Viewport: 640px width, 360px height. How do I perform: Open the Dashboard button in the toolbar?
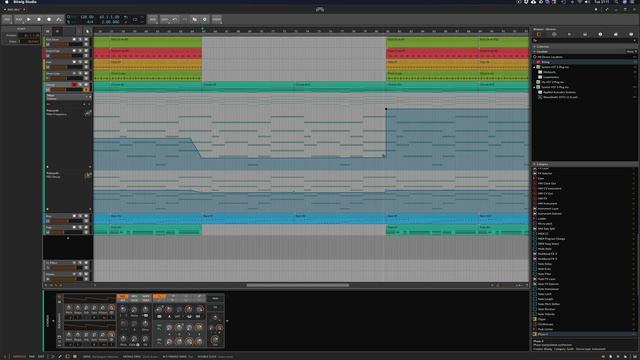coord(216,19)
